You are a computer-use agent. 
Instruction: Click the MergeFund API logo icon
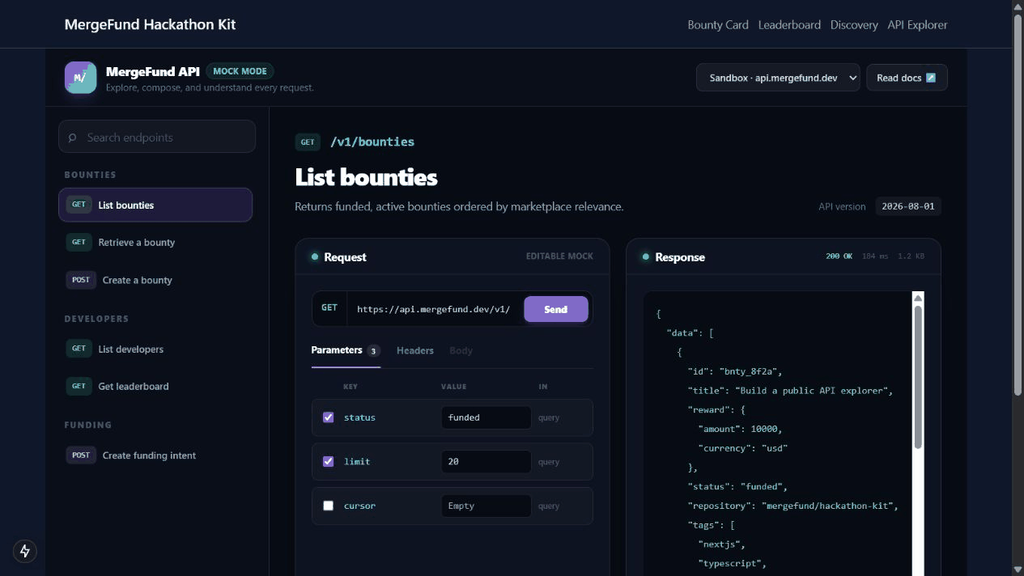(80, 78)
